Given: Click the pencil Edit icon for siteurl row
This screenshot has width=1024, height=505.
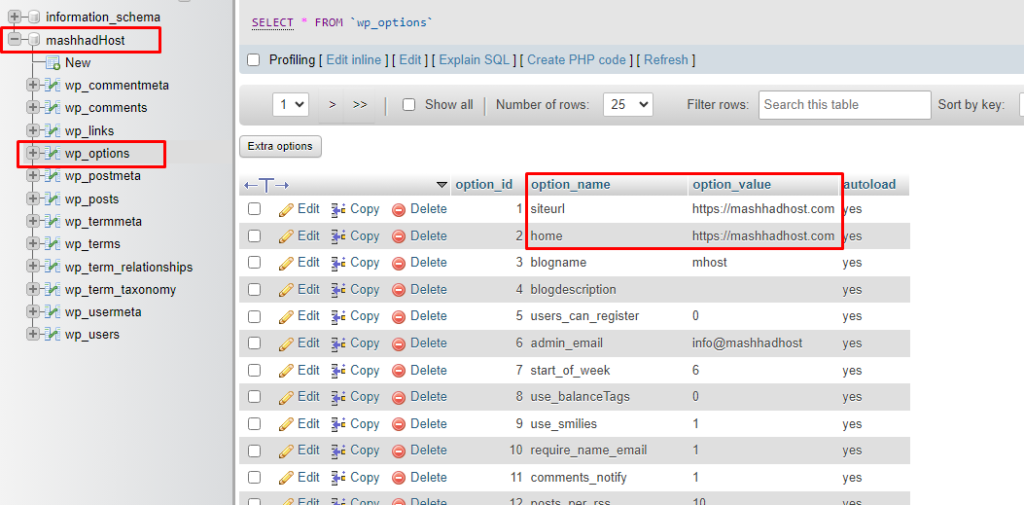Looking at the screenshot, I should click(x=286, y=210).
